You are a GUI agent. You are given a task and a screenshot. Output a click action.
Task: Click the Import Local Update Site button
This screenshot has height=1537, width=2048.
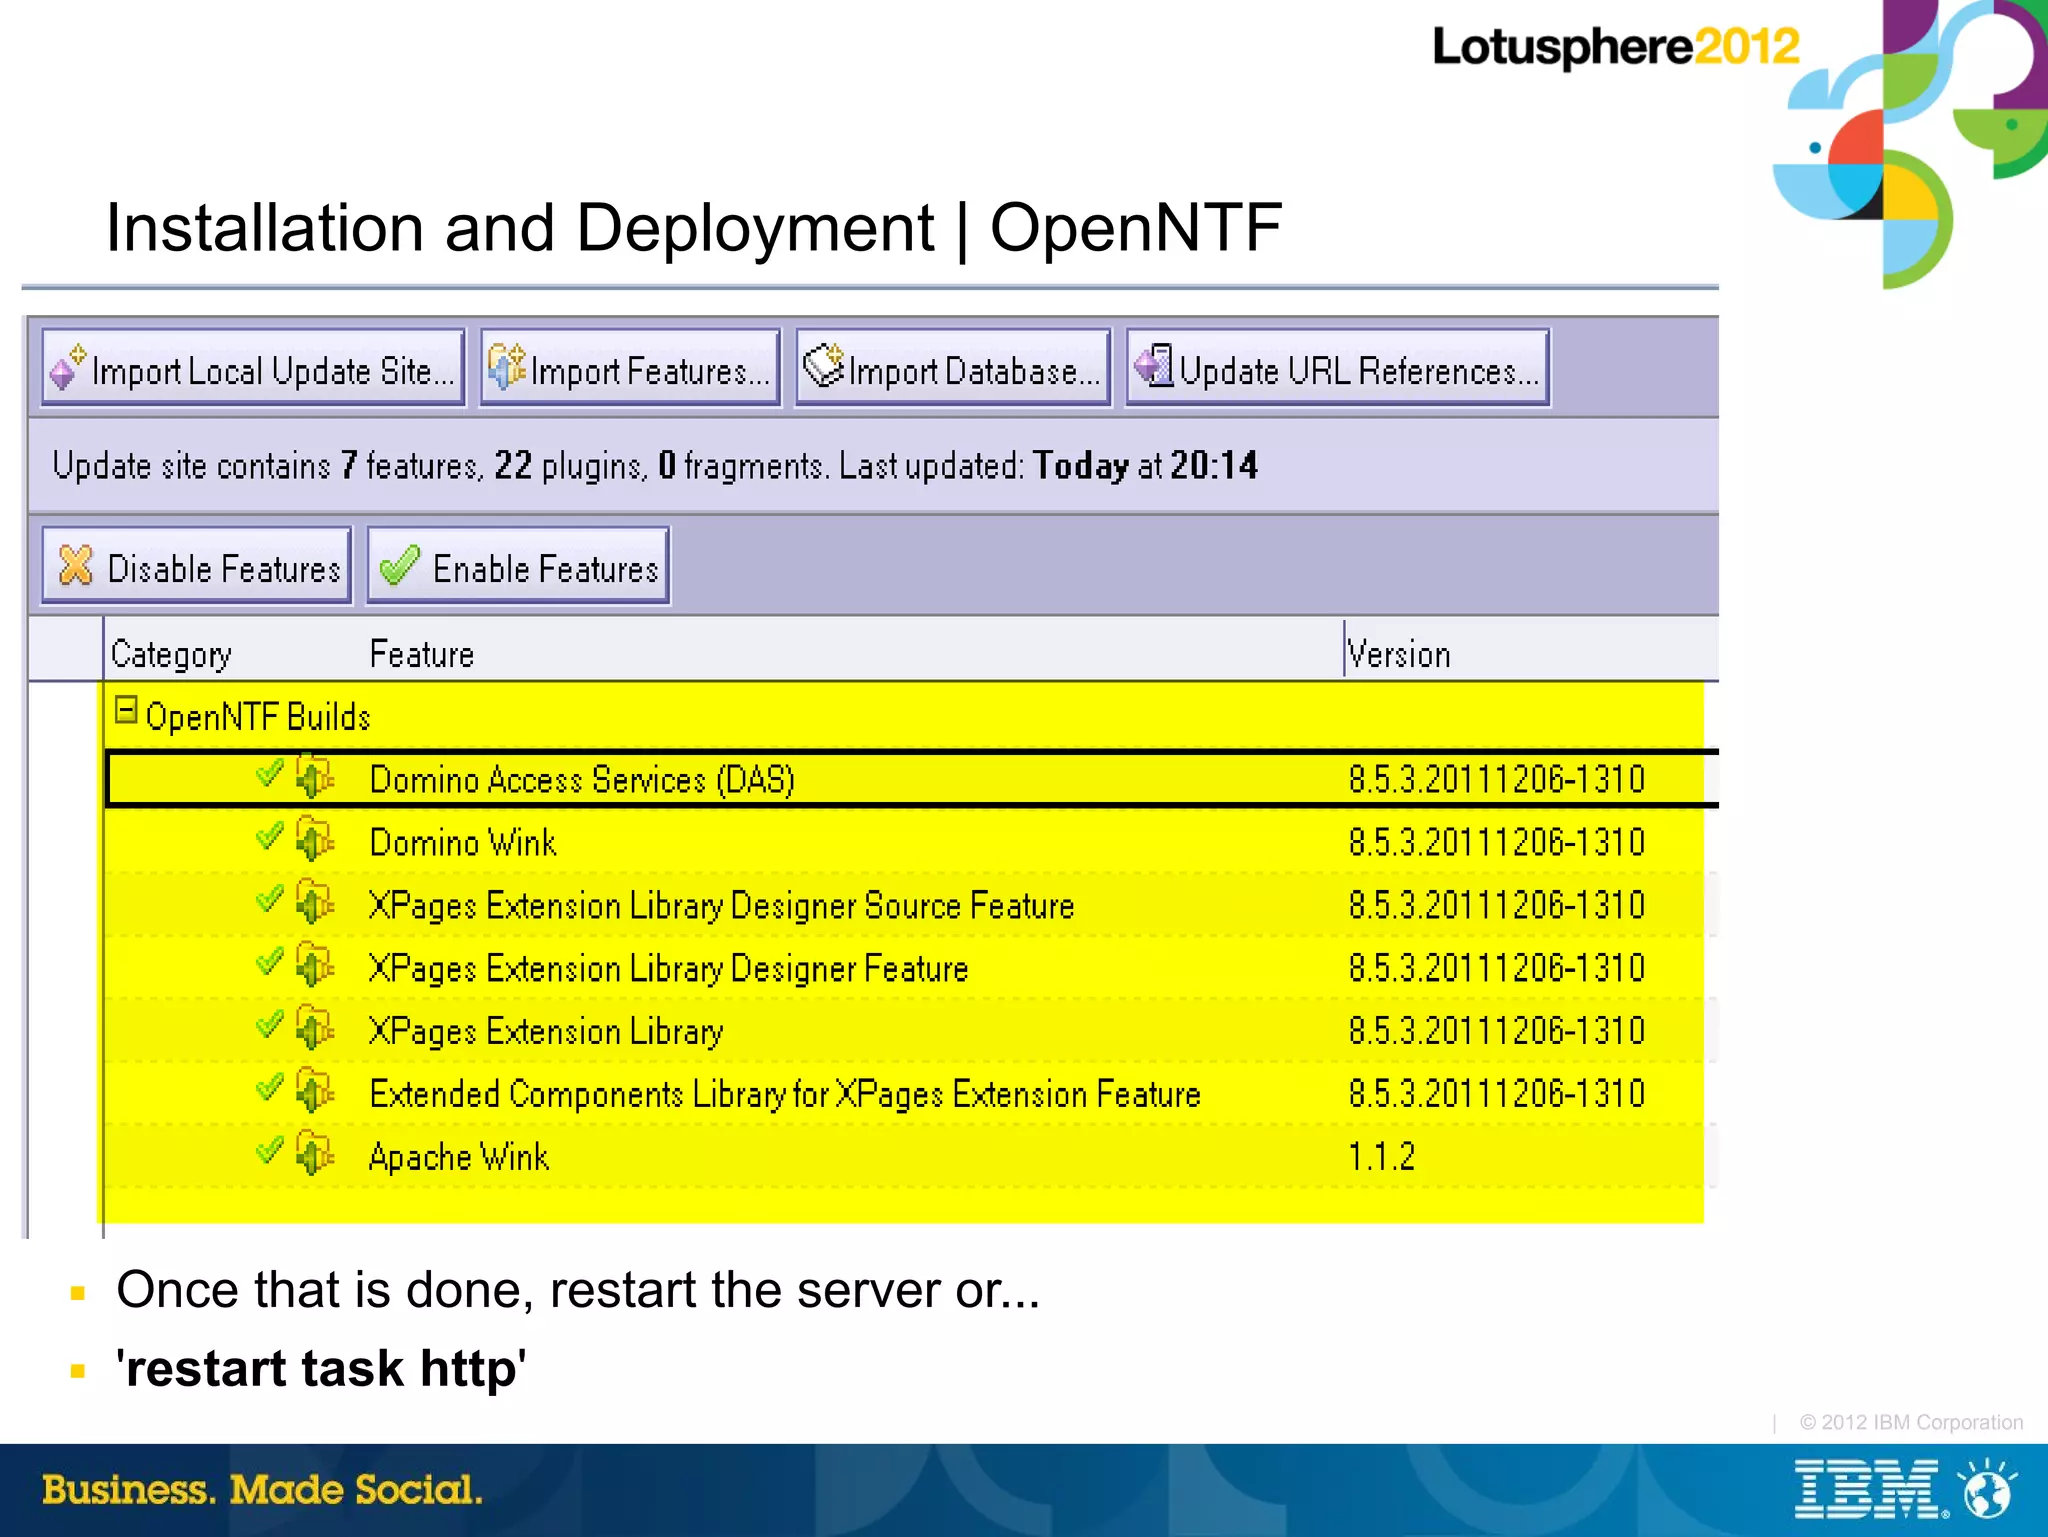[x=253, y=368]
